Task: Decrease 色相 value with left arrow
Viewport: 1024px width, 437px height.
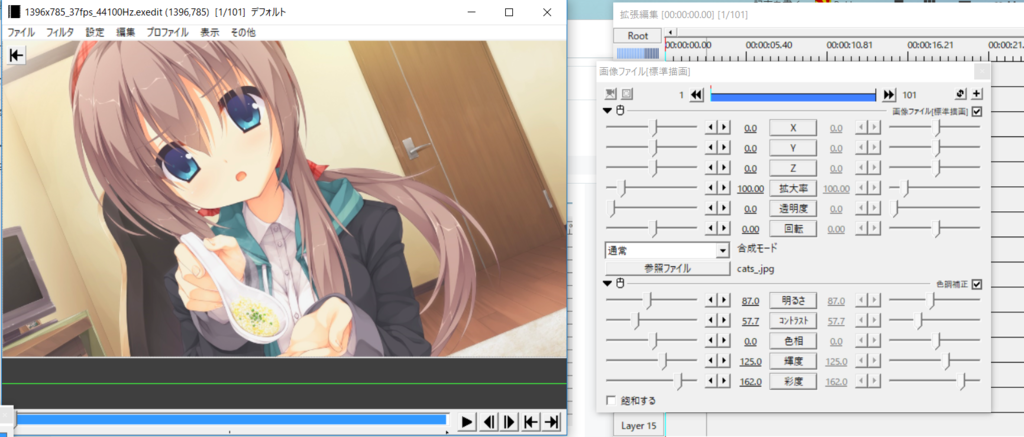Action: pos(711,340)
